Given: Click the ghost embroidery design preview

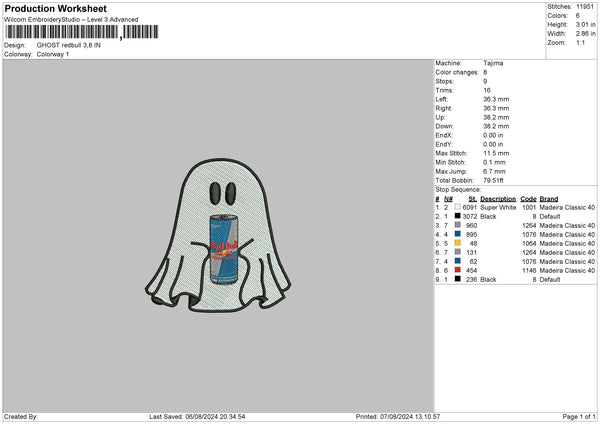Looking at the screenshot, I should (218, 235).
